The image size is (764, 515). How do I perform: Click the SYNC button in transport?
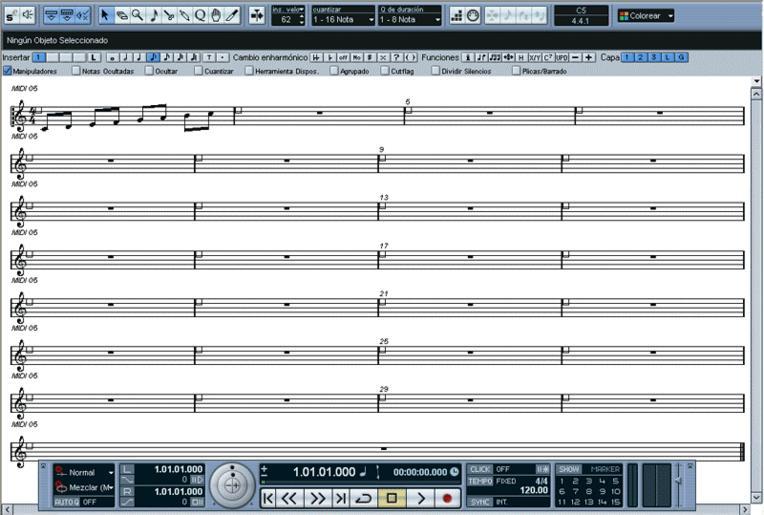pyautogui.click(x=480, y=501)
